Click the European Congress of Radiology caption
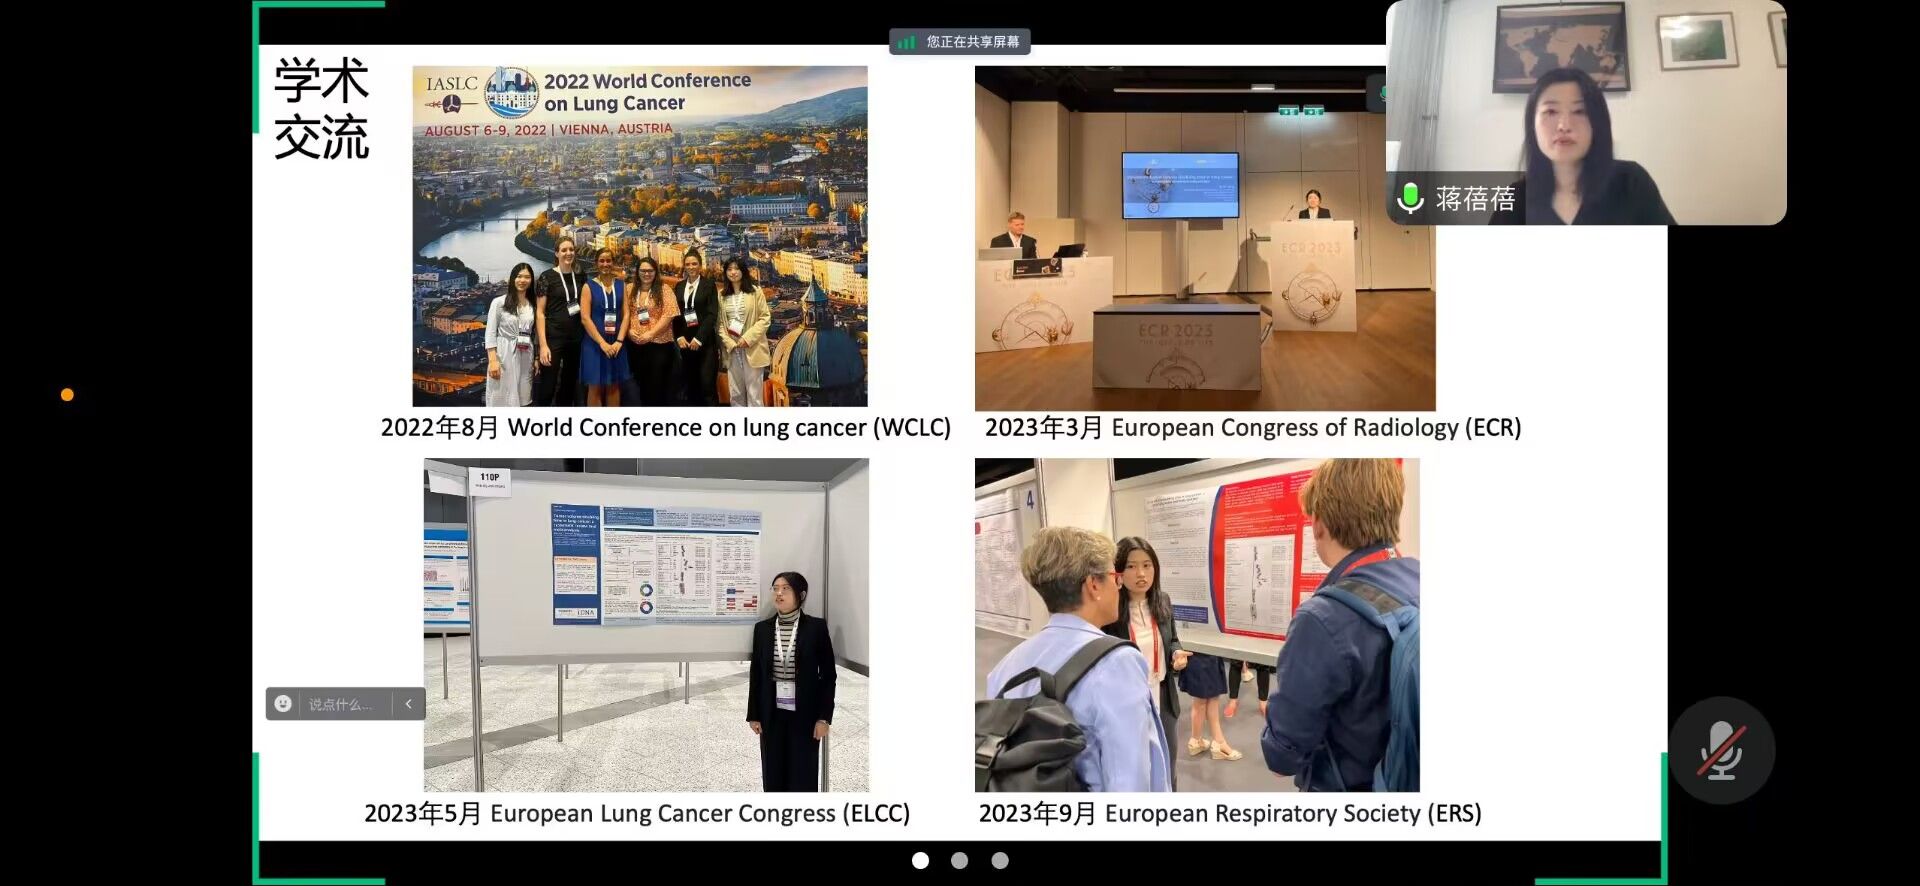Screen dimensions: 1920x886 pos(1252,428)
